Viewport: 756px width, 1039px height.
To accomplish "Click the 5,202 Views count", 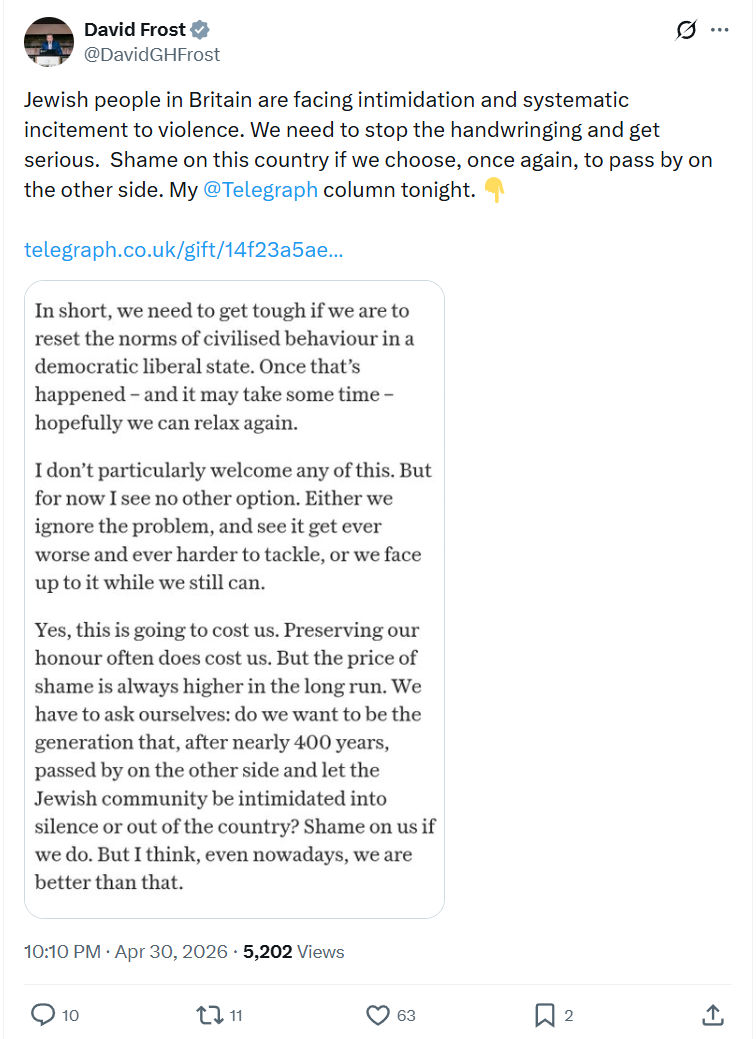I will [x=294, y=952].
